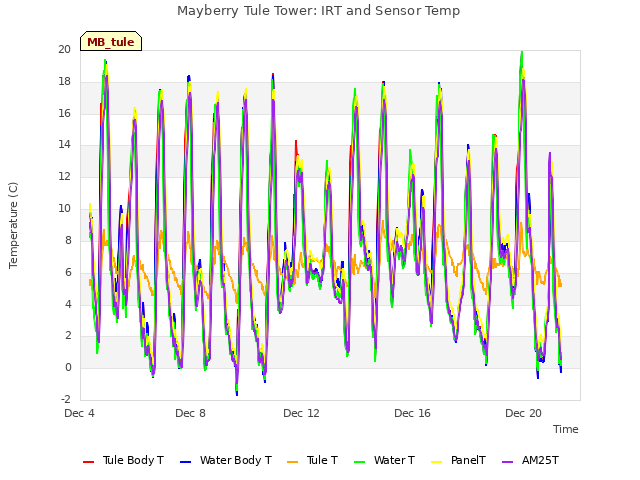Click the Dec 20 x-axis tick

coord(524,413)
